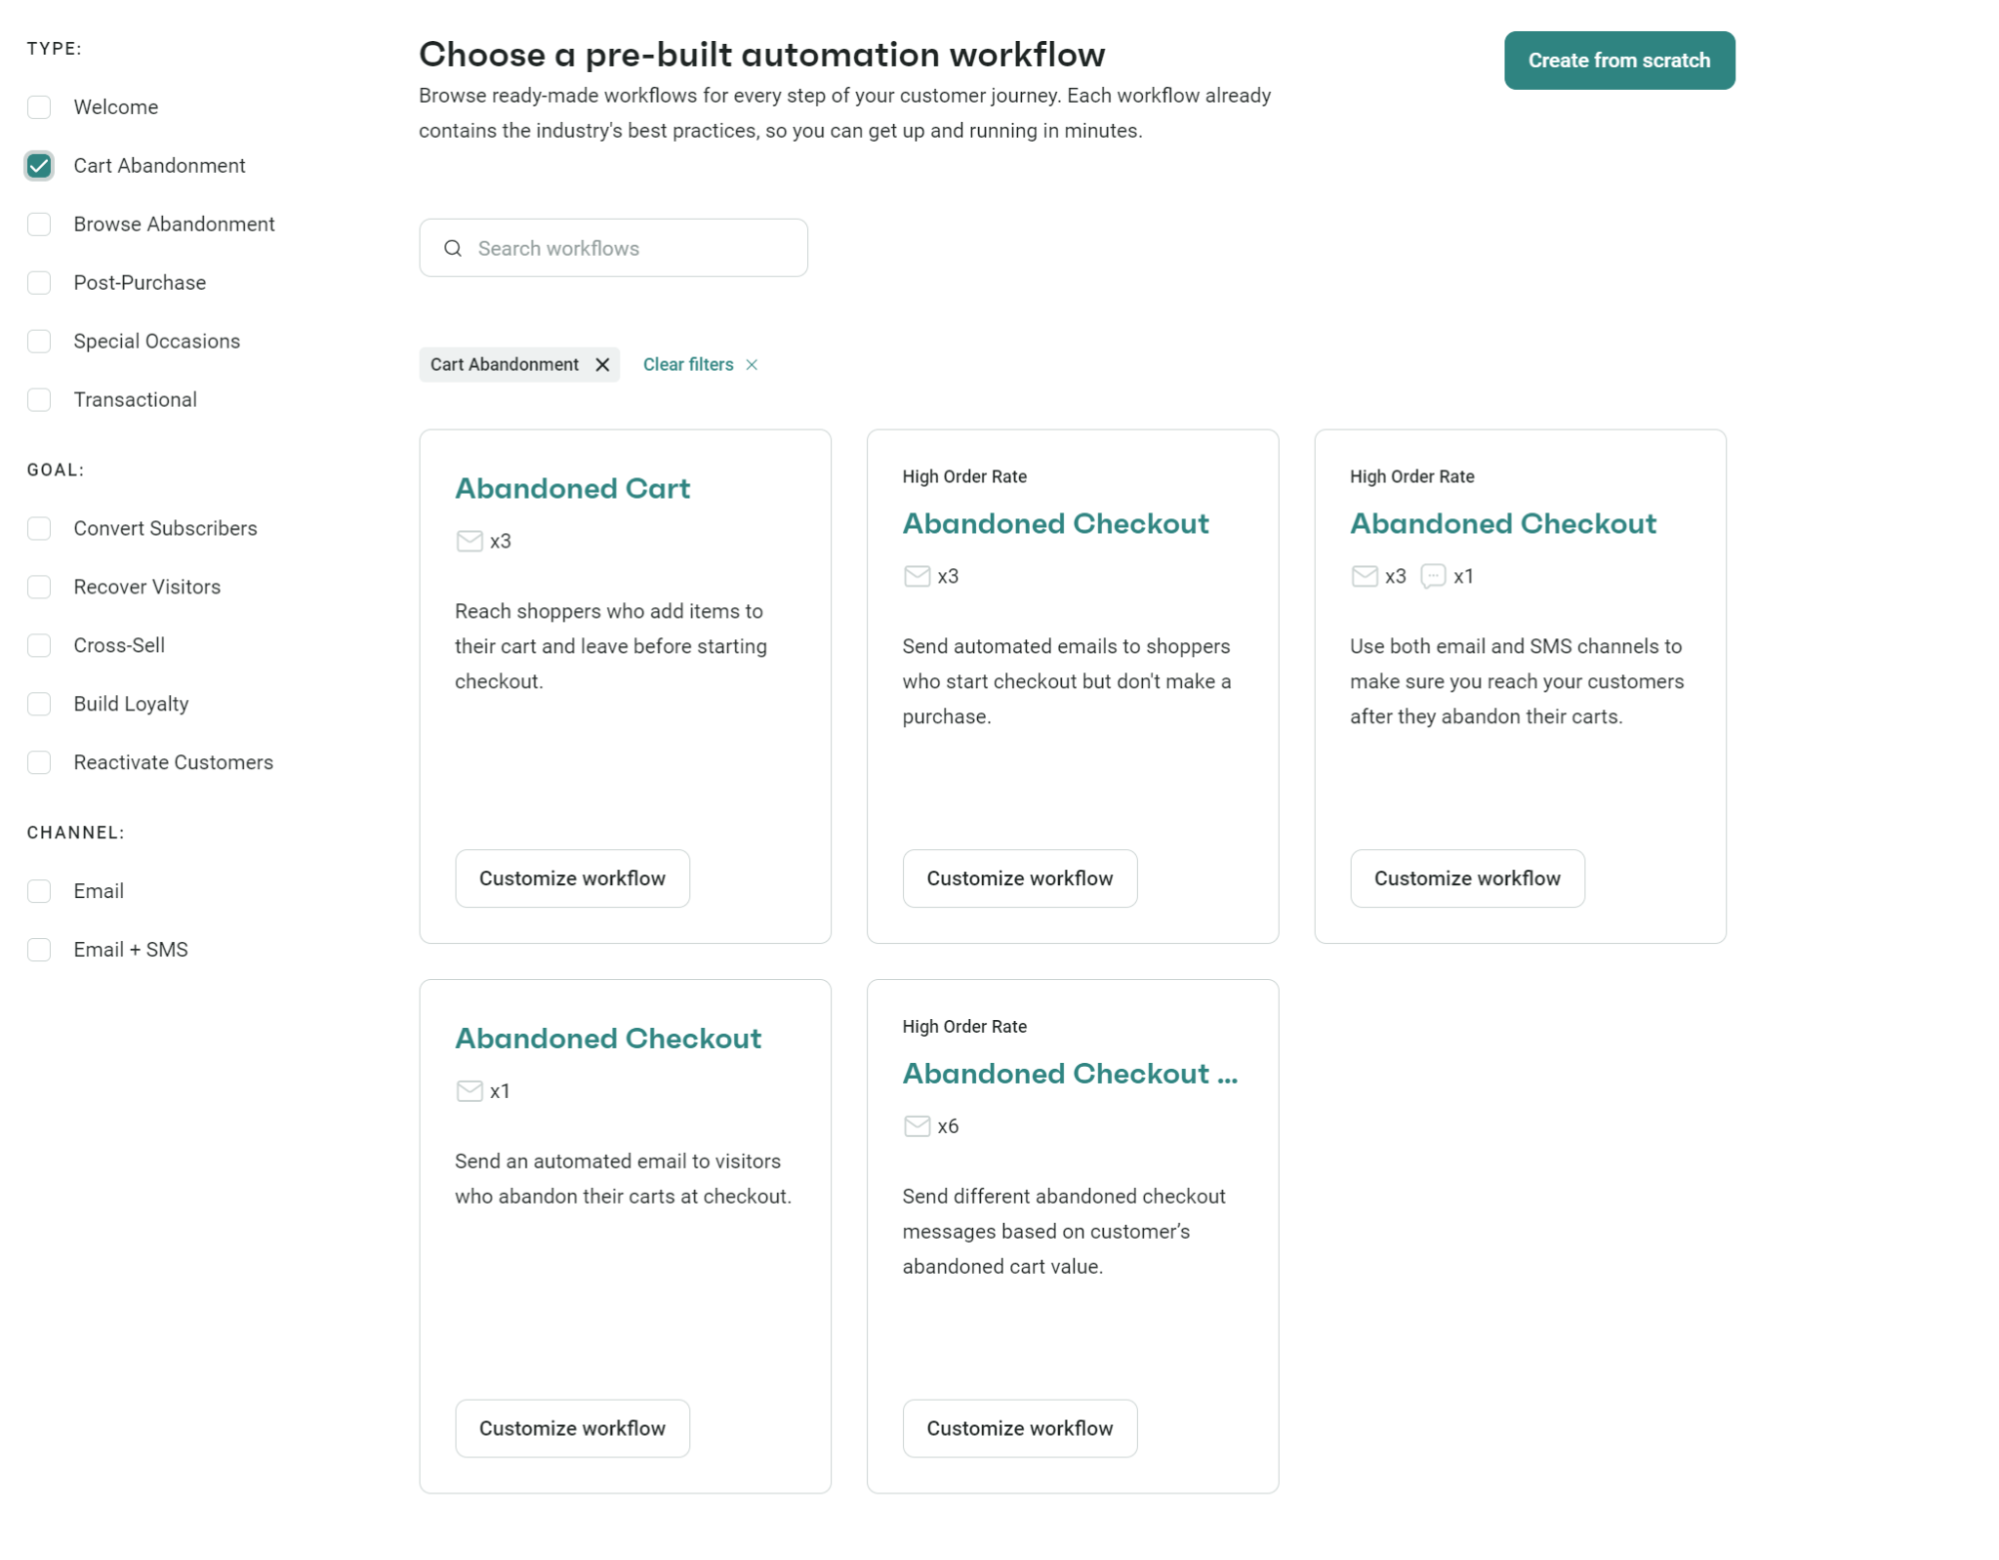
Task: Remove the Cart Abandonment filter chip with its X
Action: click(602, 364)
